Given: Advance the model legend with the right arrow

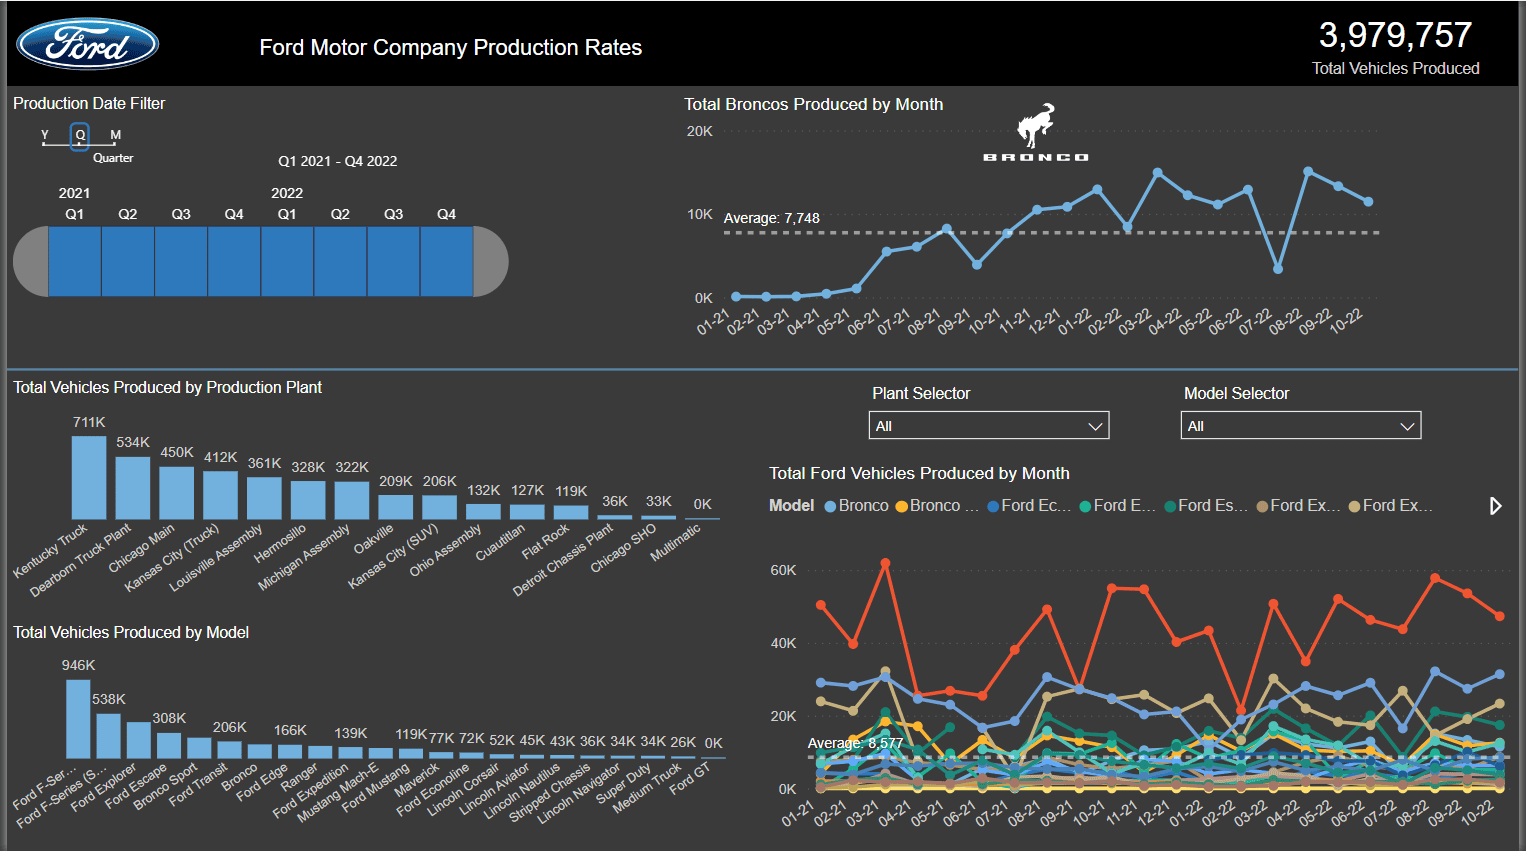Looking at the screenshot, I should tap(1495, 506).
